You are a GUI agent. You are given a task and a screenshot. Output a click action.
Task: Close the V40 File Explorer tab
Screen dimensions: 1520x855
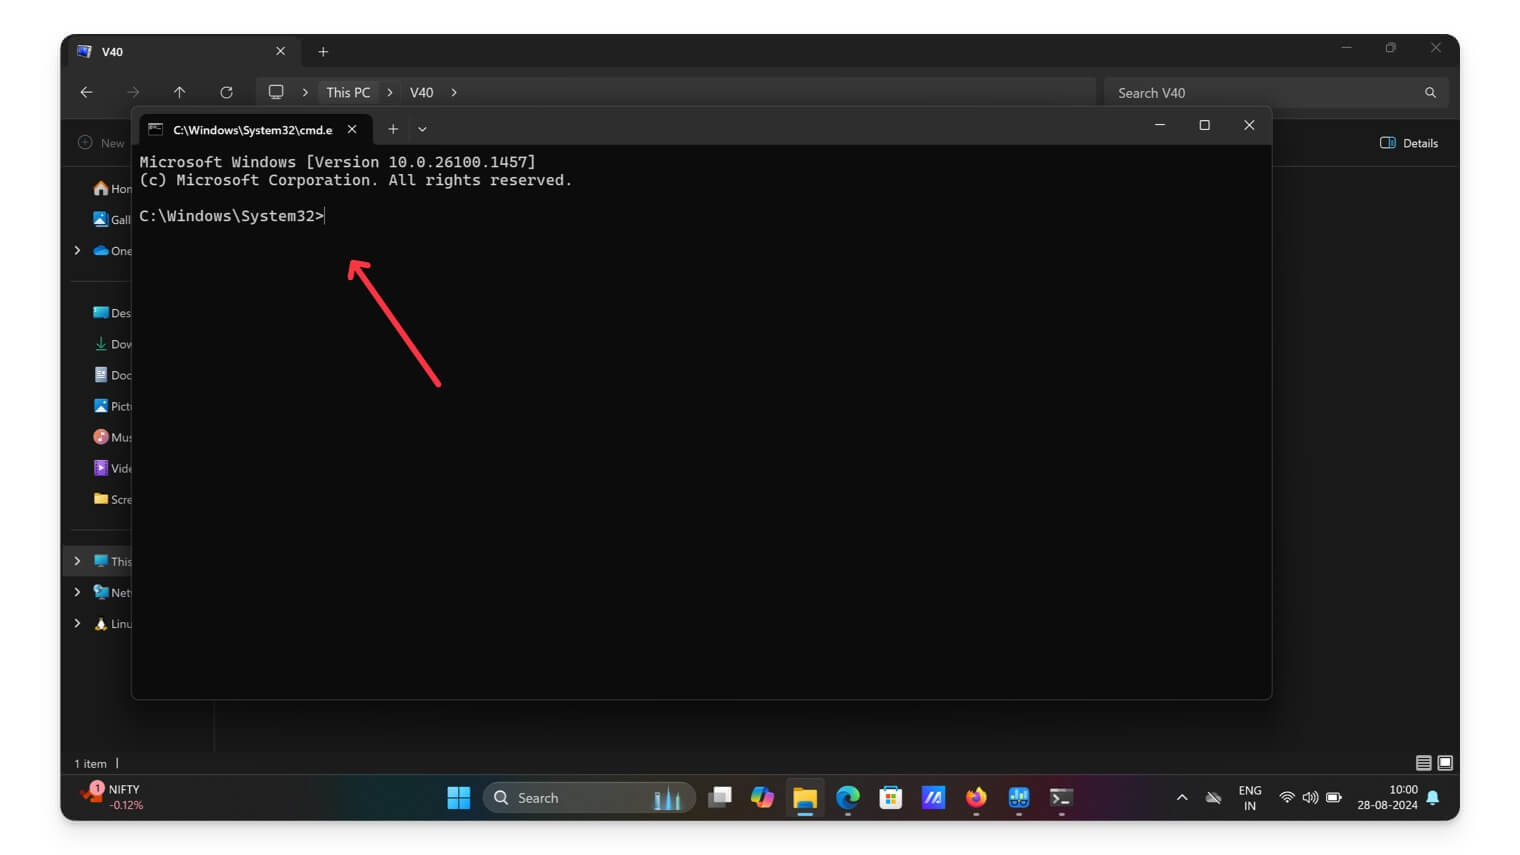pos(280,51)
